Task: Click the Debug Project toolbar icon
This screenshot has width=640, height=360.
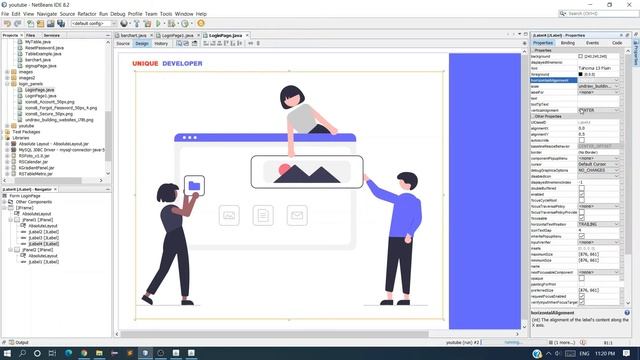Action: 172,24
